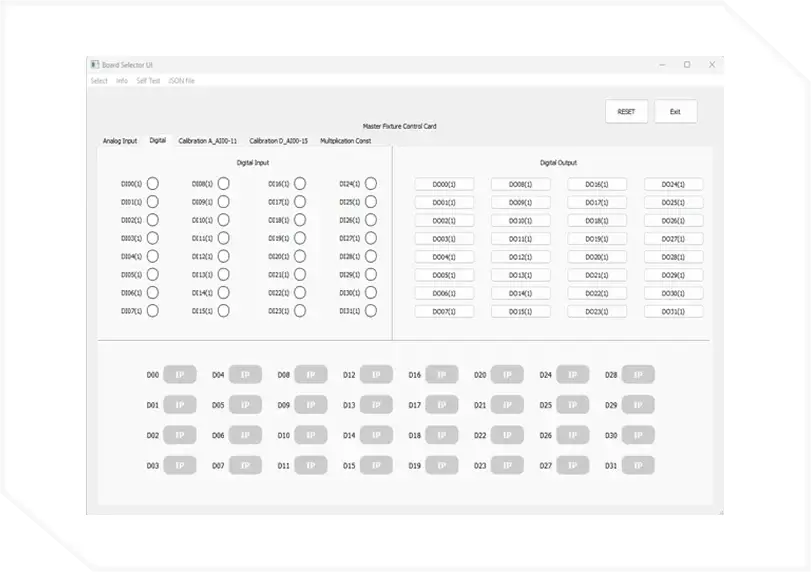This screenshot has height=572, width=811.
Task: Toggle the IP switch for D00
Action: 179,375
